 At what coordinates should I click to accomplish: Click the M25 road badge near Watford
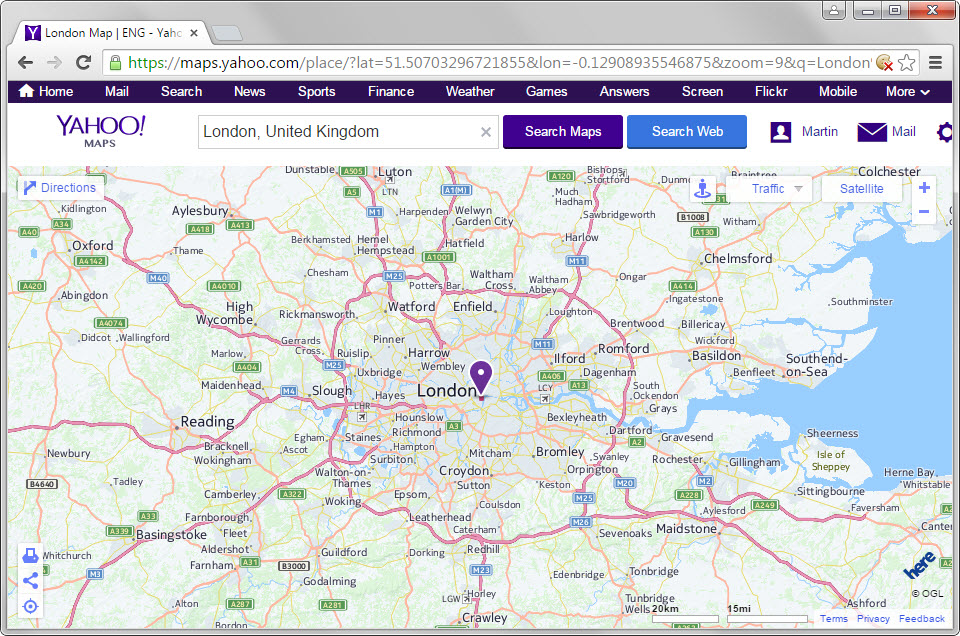pos(394,276)
